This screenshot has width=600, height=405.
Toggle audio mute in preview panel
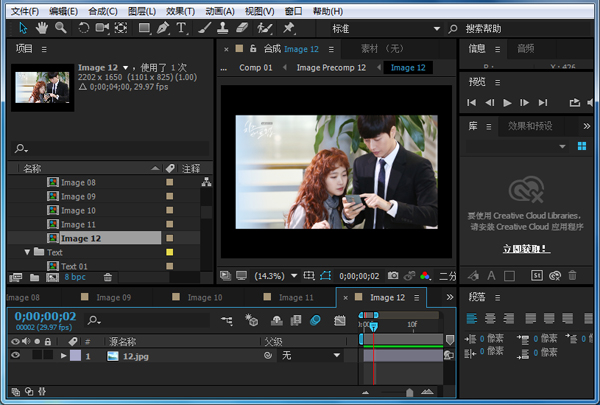590,103
